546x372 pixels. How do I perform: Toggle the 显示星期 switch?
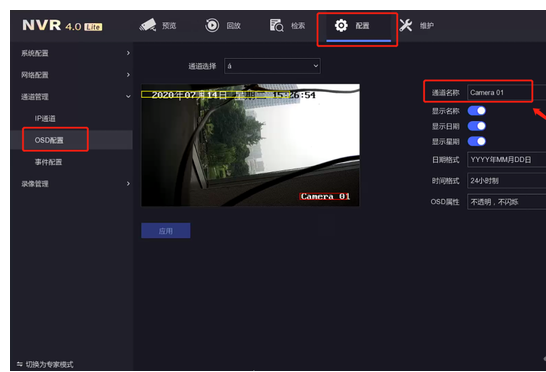pos(477,141)
